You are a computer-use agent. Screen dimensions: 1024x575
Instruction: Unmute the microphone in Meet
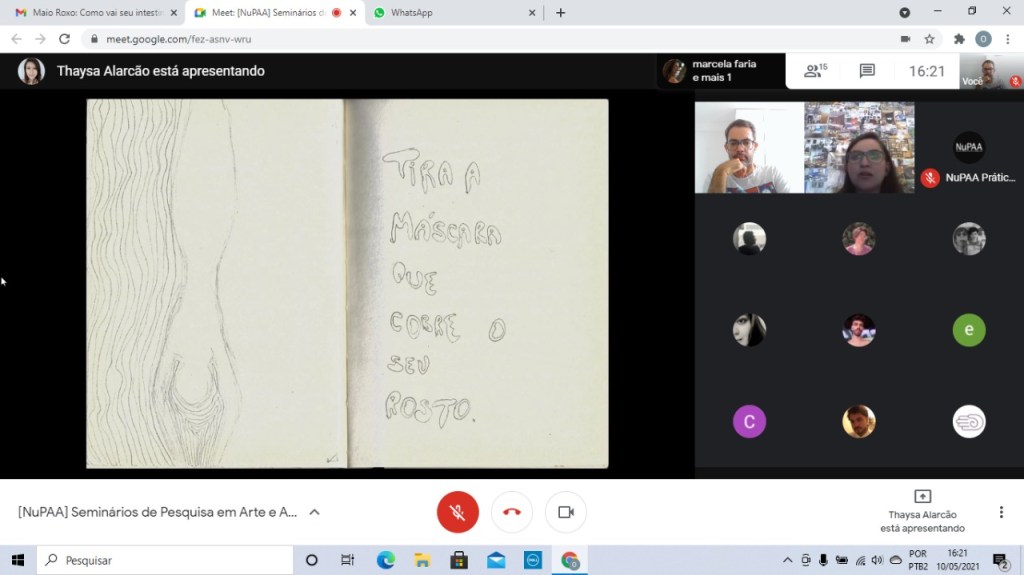[x=457, y=512]
